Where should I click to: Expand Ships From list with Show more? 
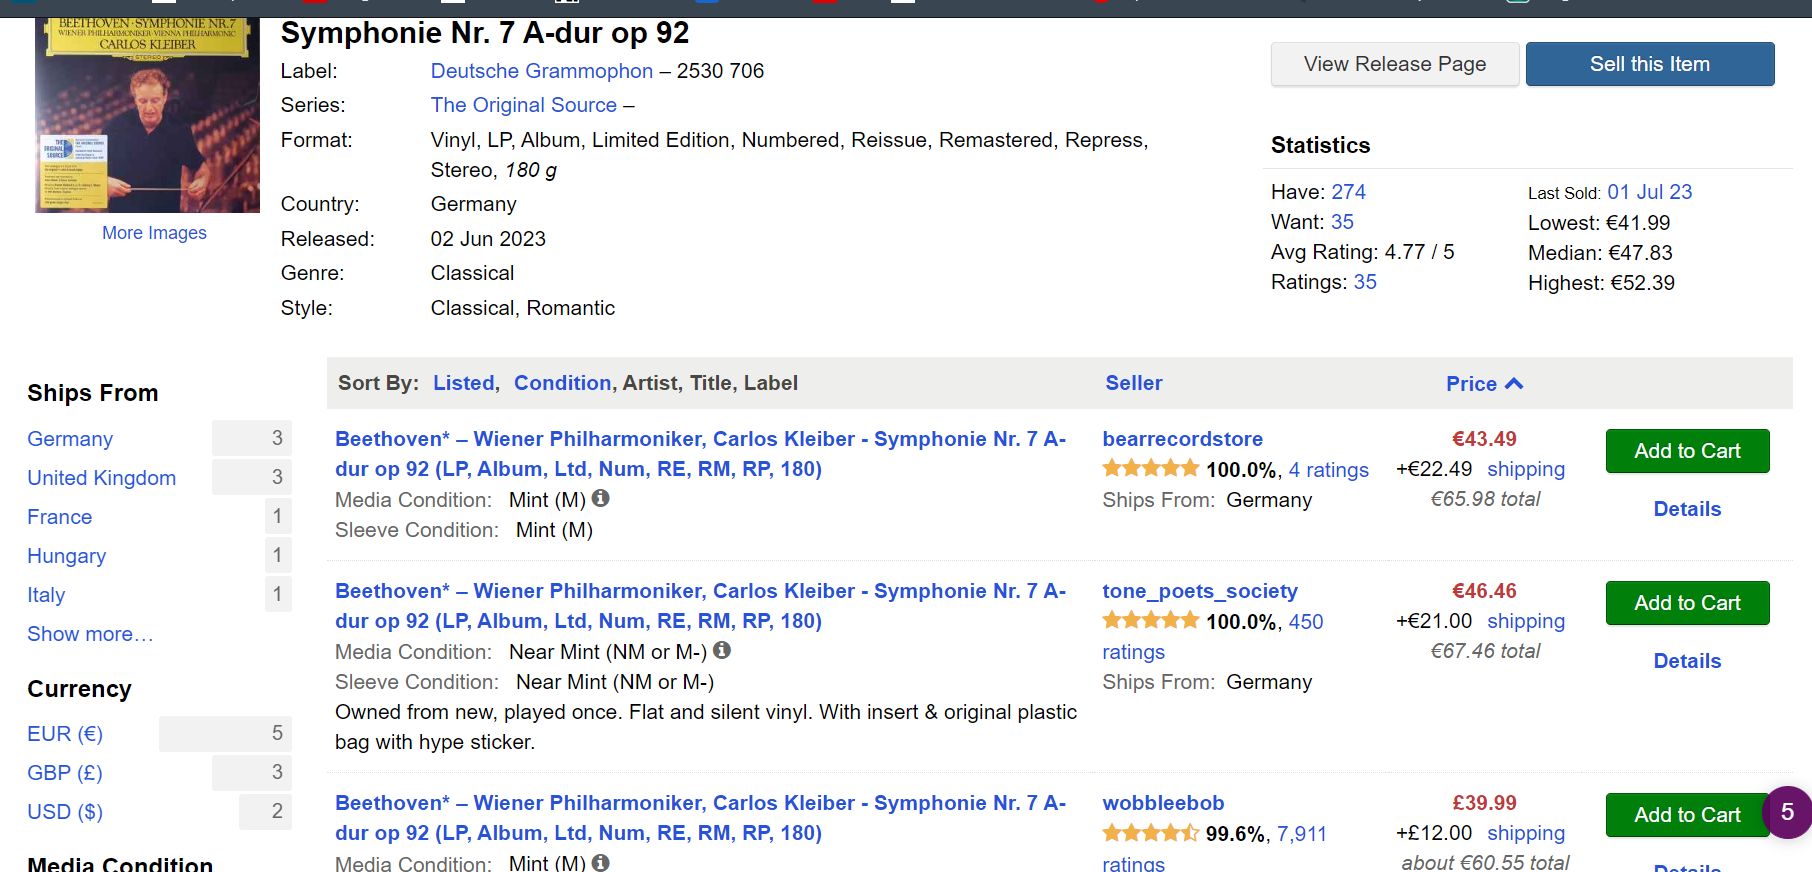[90, 634]
